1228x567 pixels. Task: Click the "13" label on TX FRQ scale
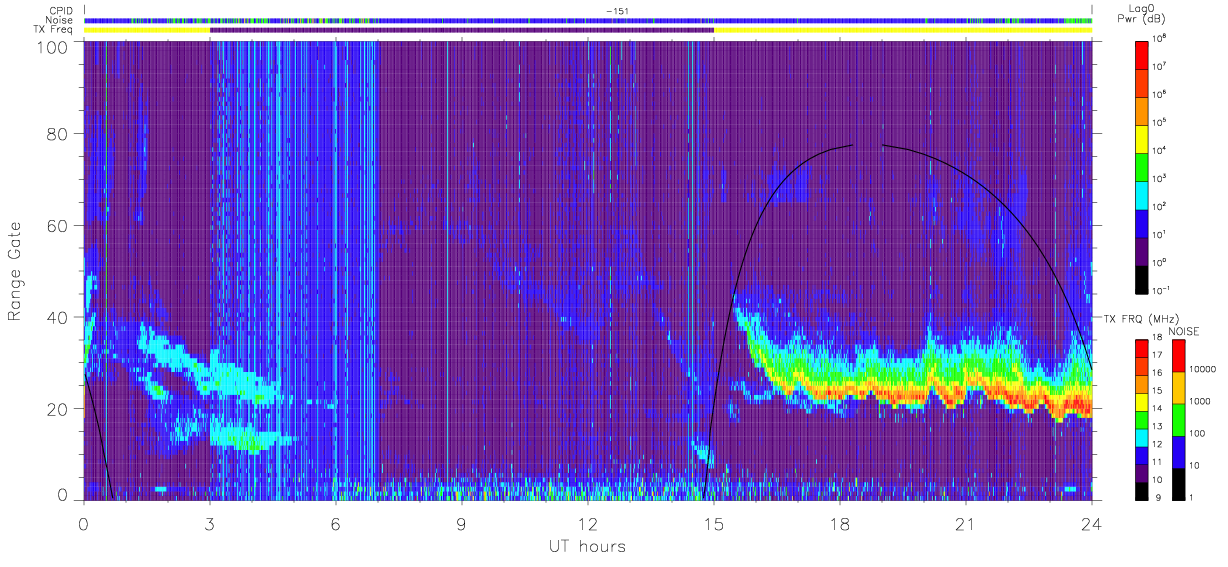(1159, 426)
